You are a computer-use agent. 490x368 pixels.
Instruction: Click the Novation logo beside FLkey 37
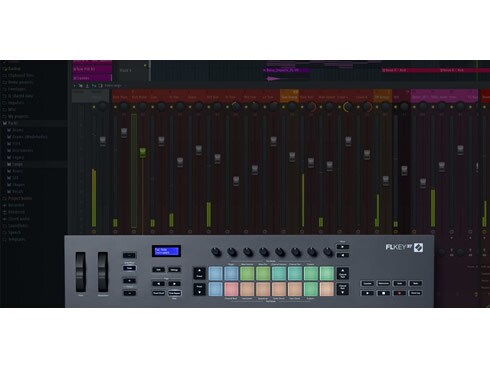419,247
